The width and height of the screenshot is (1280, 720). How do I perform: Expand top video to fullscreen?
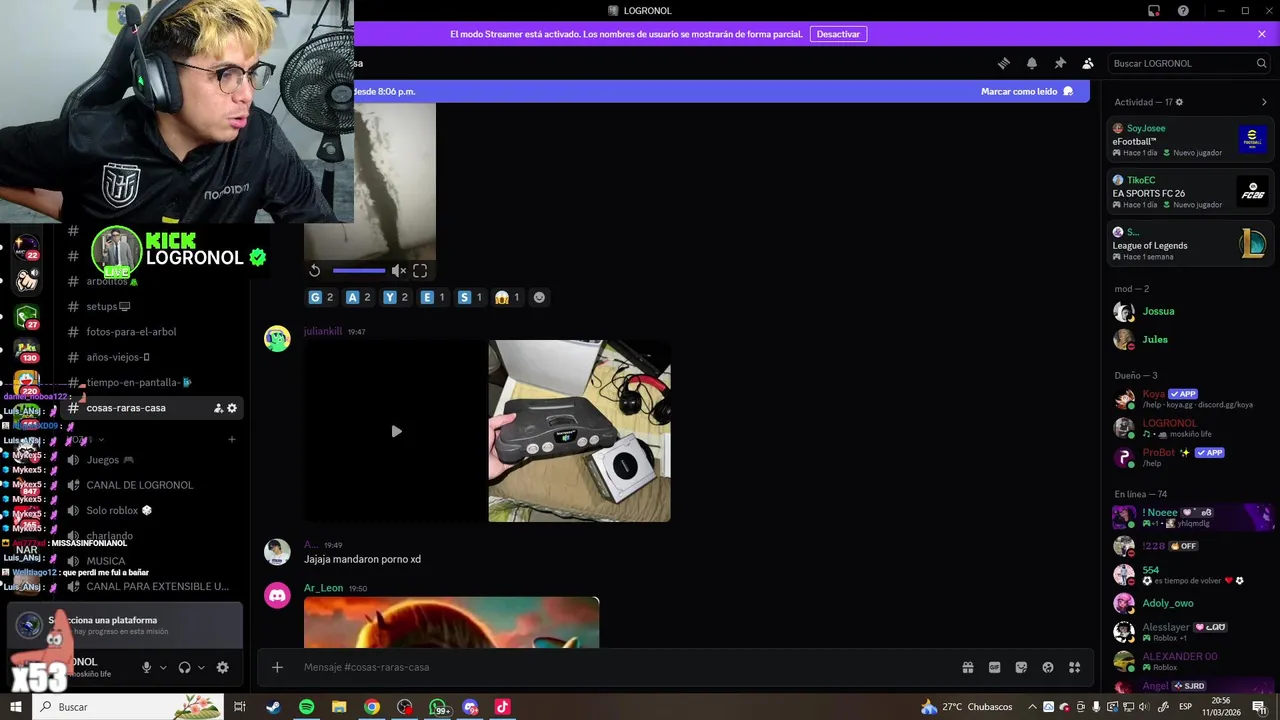(x=420, y=271)
